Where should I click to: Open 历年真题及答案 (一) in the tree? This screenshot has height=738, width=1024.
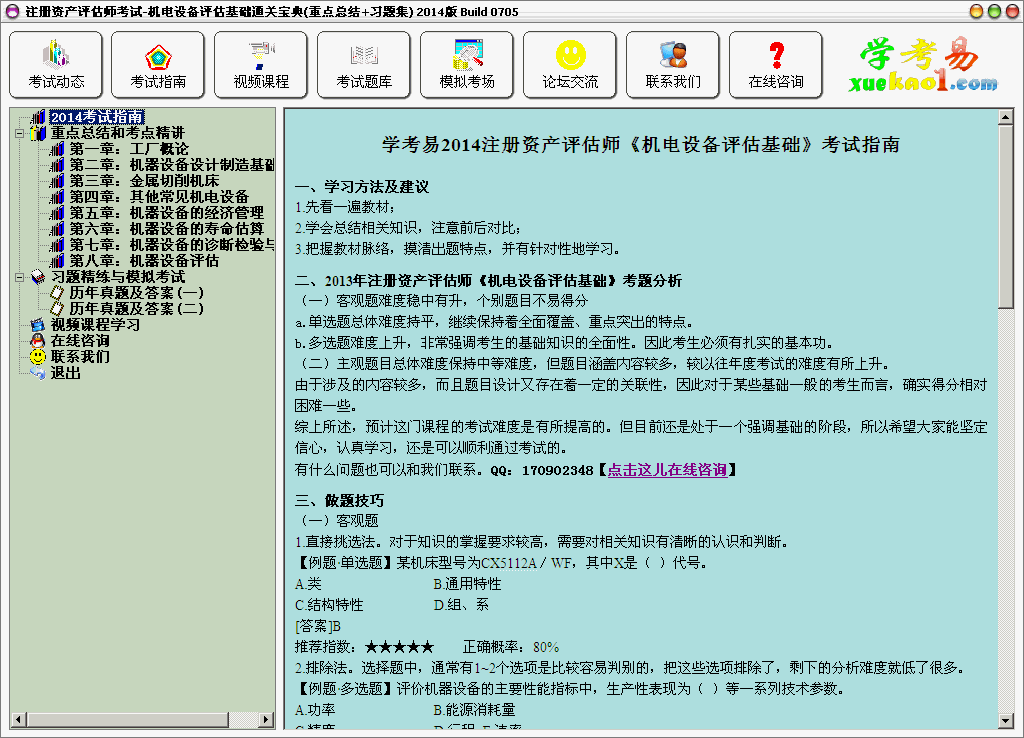(136, 293)
